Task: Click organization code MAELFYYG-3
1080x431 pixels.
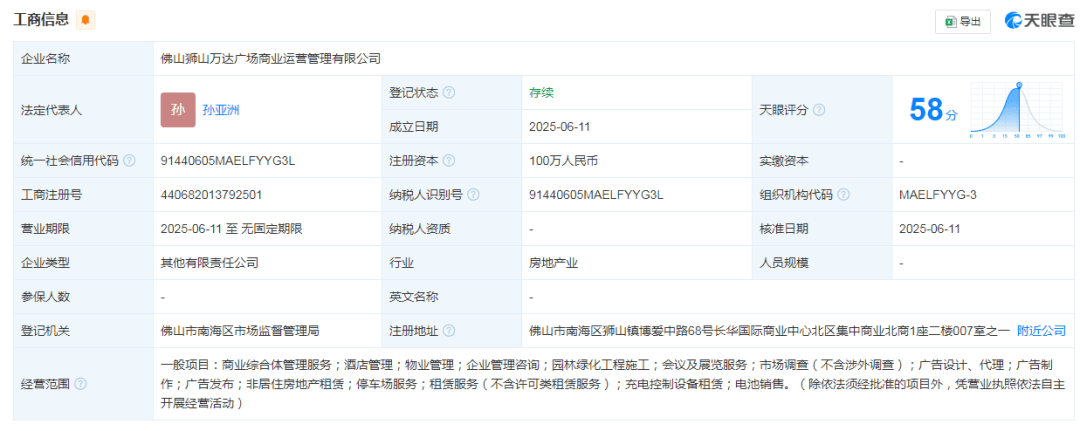Action: pos(937,195)
